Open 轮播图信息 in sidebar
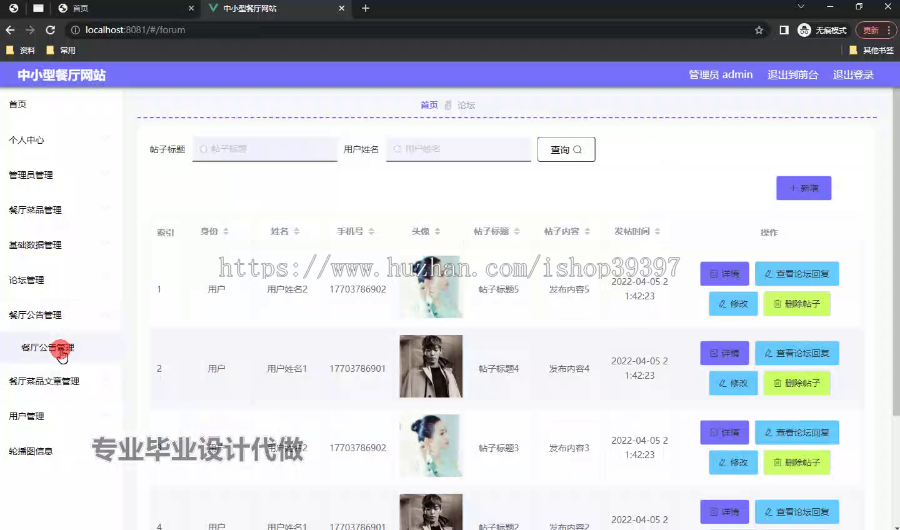The height and width of the screenshot is (530, 900). click(60, 451)
